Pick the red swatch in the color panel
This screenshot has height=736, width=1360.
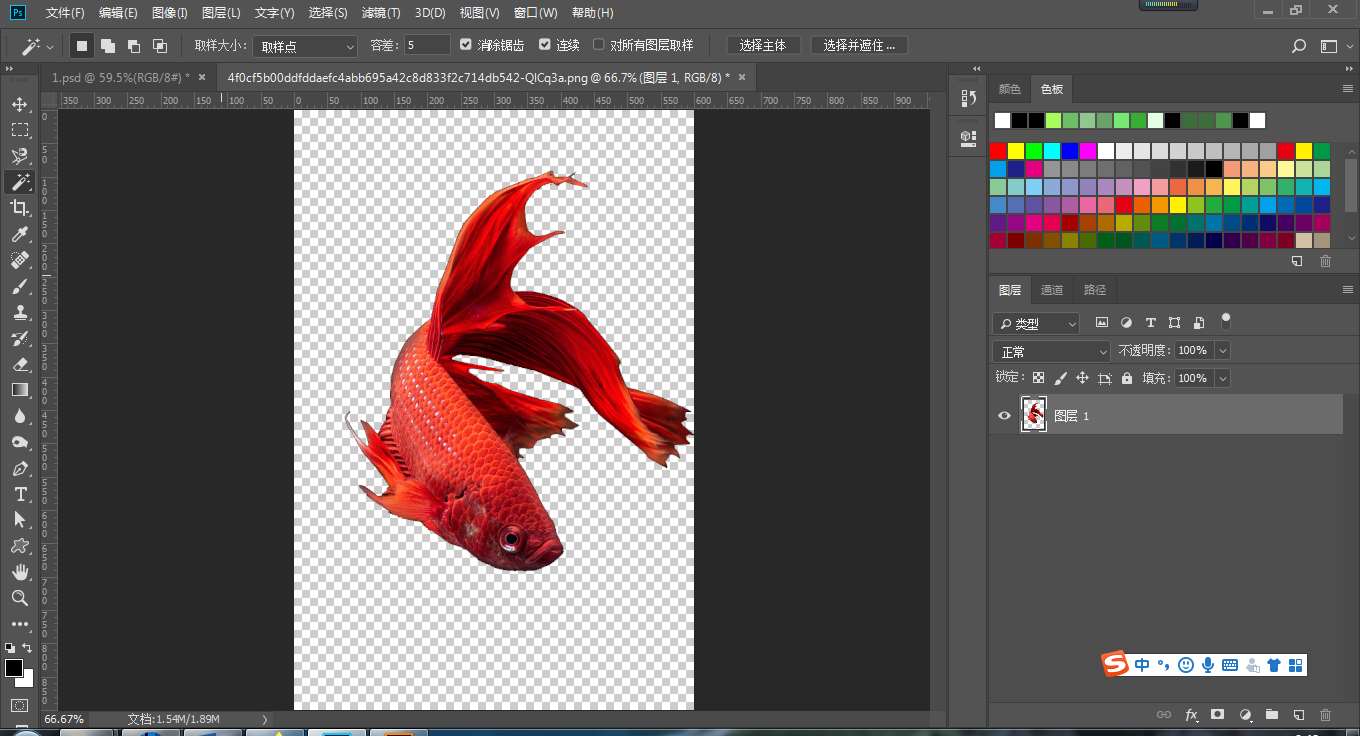[x=998, y=151]
